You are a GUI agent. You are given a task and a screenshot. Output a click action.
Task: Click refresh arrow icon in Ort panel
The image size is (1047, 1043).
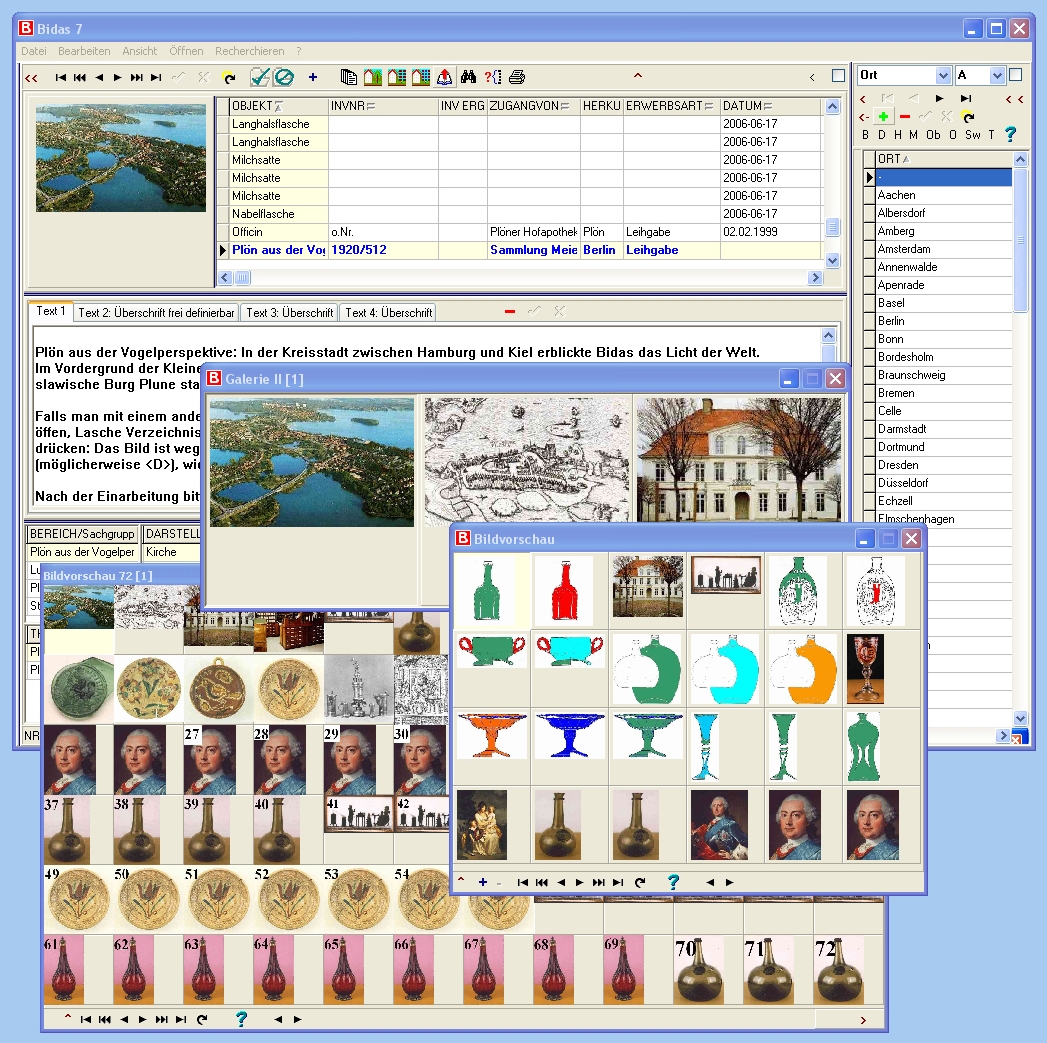pos(968,116)
